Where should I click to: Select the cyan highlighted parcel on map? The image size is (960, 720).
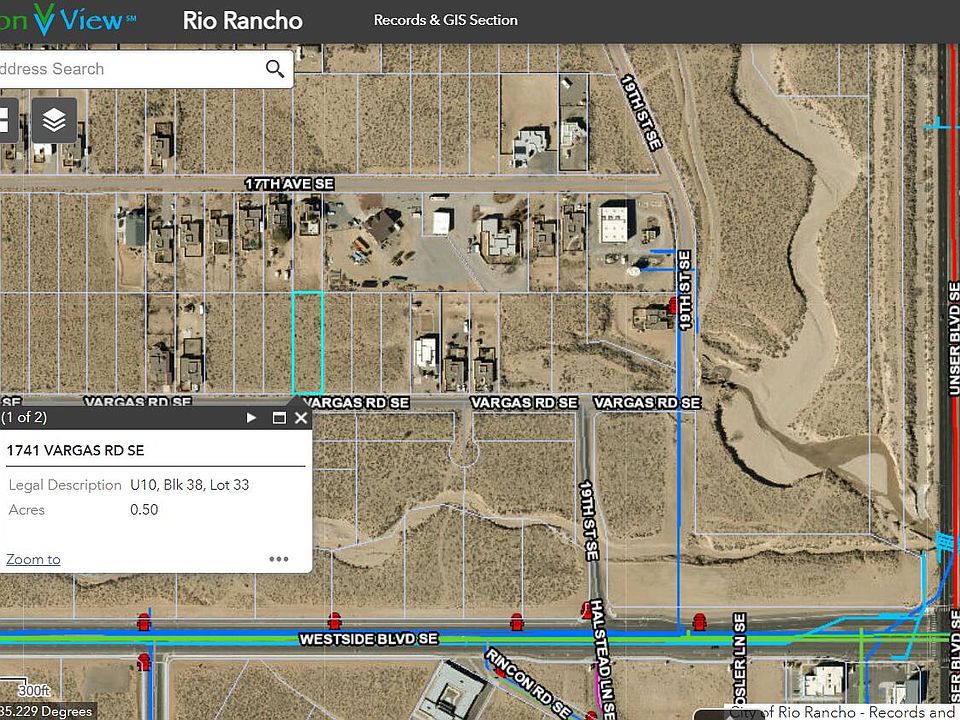pos(308,342)
